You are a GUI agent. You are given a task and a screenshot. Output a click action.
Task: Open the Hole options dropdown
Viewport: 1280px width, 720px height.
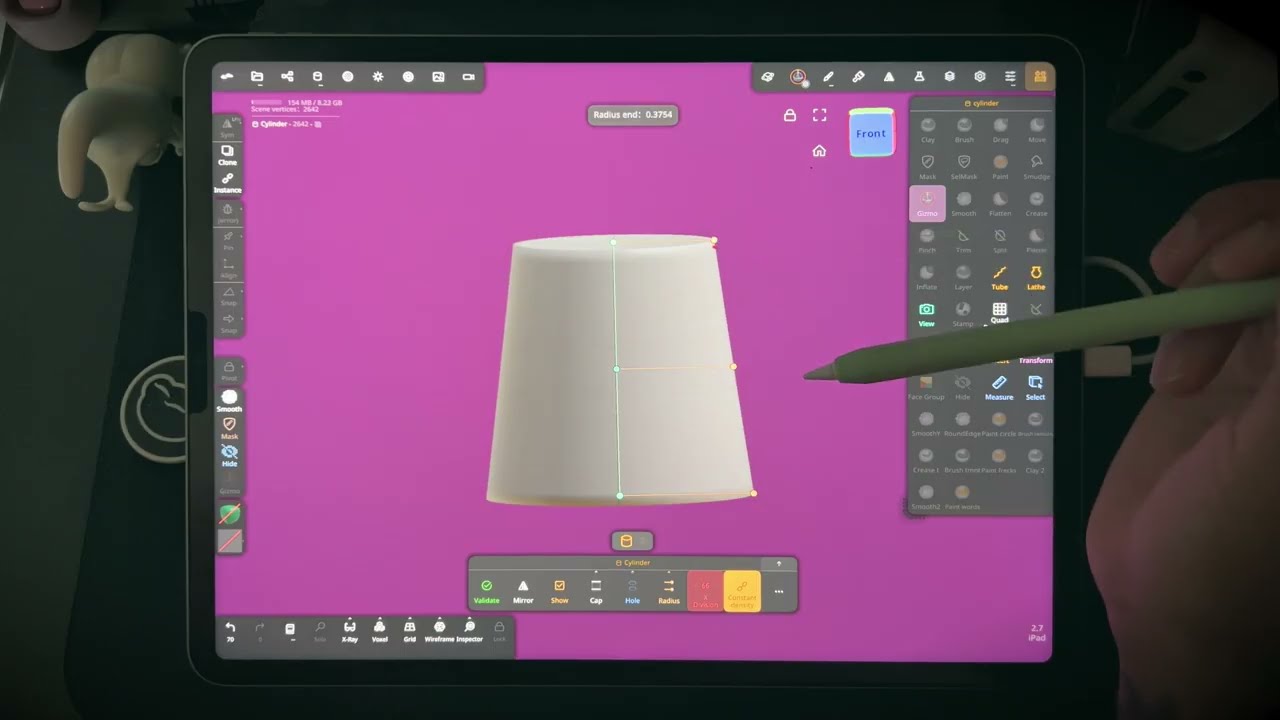click(632, 592)
